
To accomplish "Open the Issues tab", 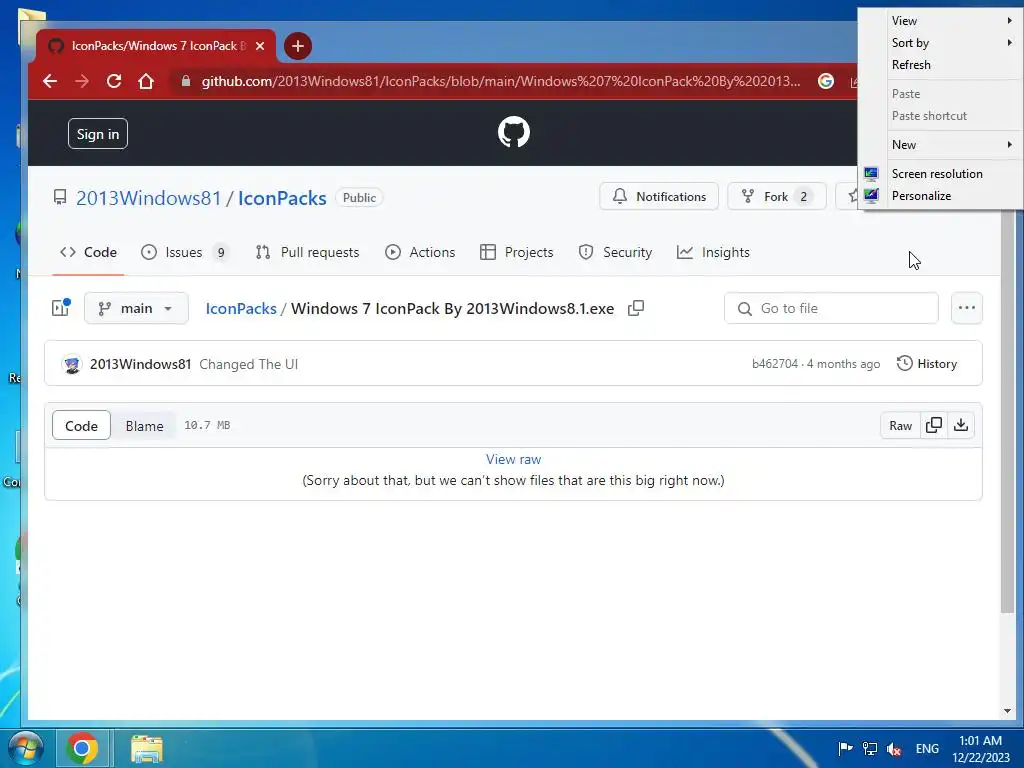I will point(185,252).
